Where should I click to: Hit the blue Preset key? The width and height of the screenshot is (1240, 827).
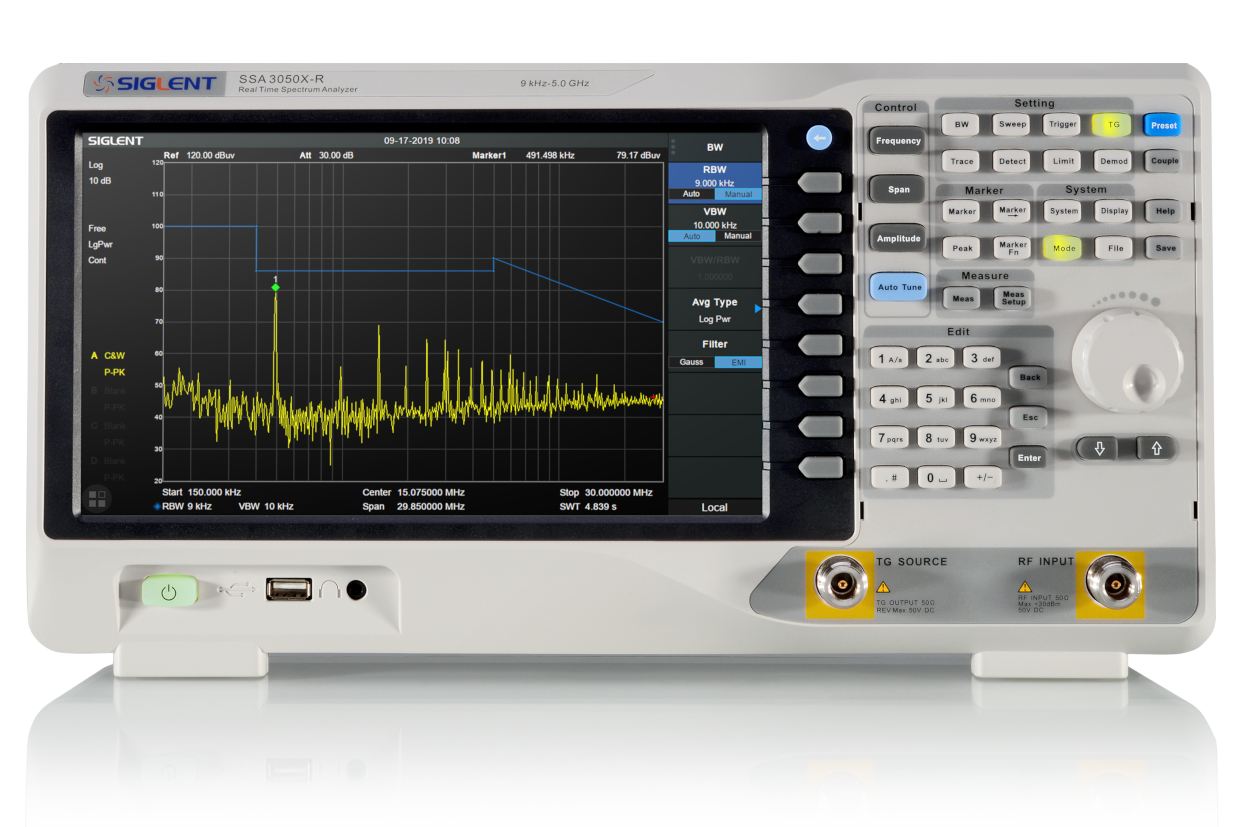point(1164,125)
